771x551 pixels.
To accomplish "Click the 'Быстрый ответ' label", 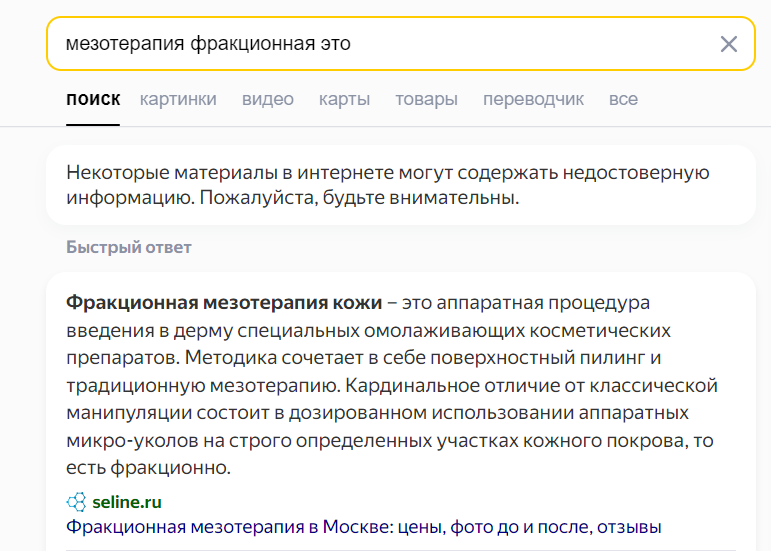I will point(129,247).
